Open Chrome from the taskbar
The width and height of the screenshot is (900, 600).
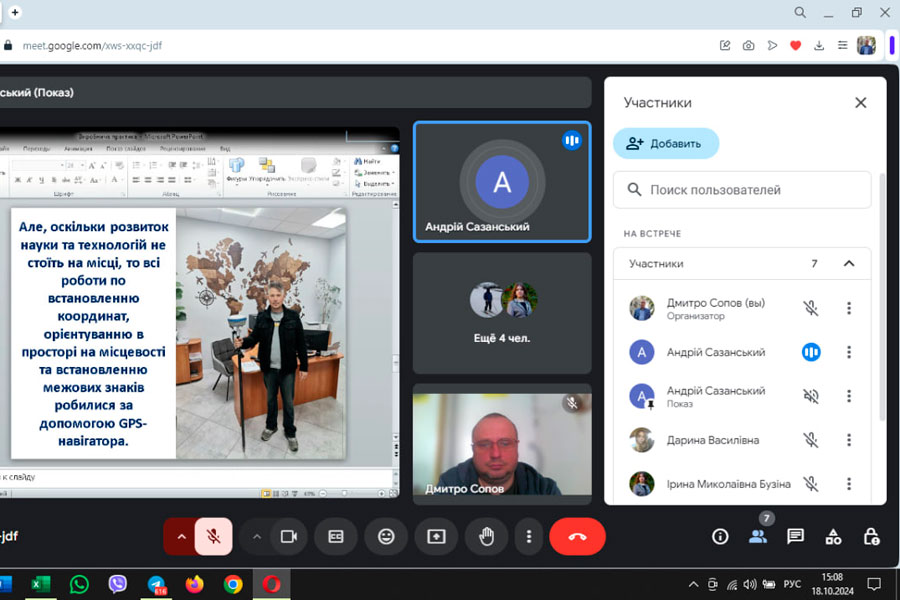pos(233,584)
